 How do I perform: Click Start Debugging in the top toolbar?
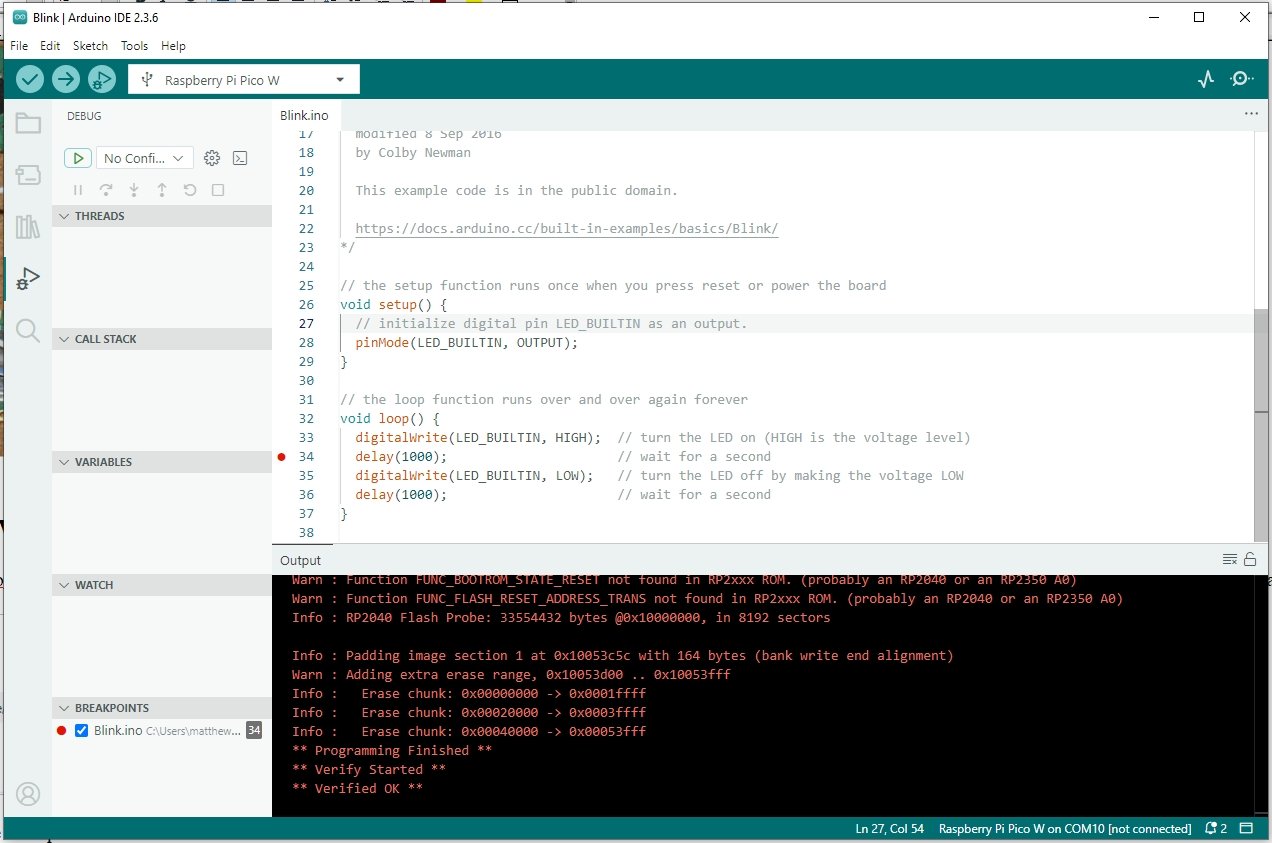(x=101, y=79)
